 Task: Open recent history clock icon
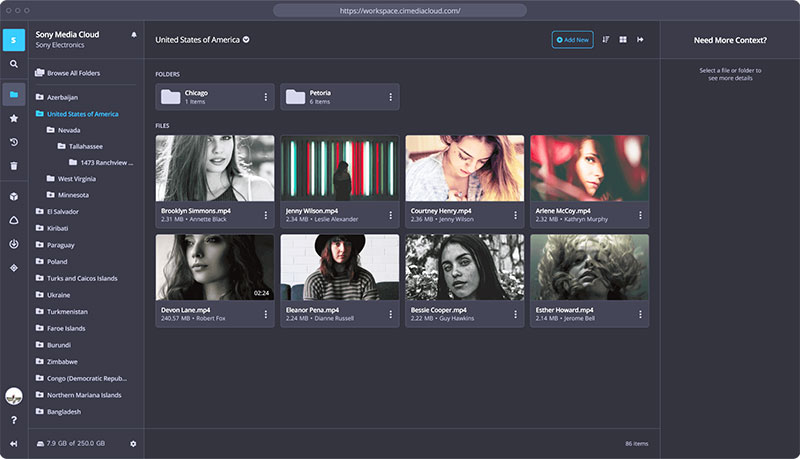point(14,142)
